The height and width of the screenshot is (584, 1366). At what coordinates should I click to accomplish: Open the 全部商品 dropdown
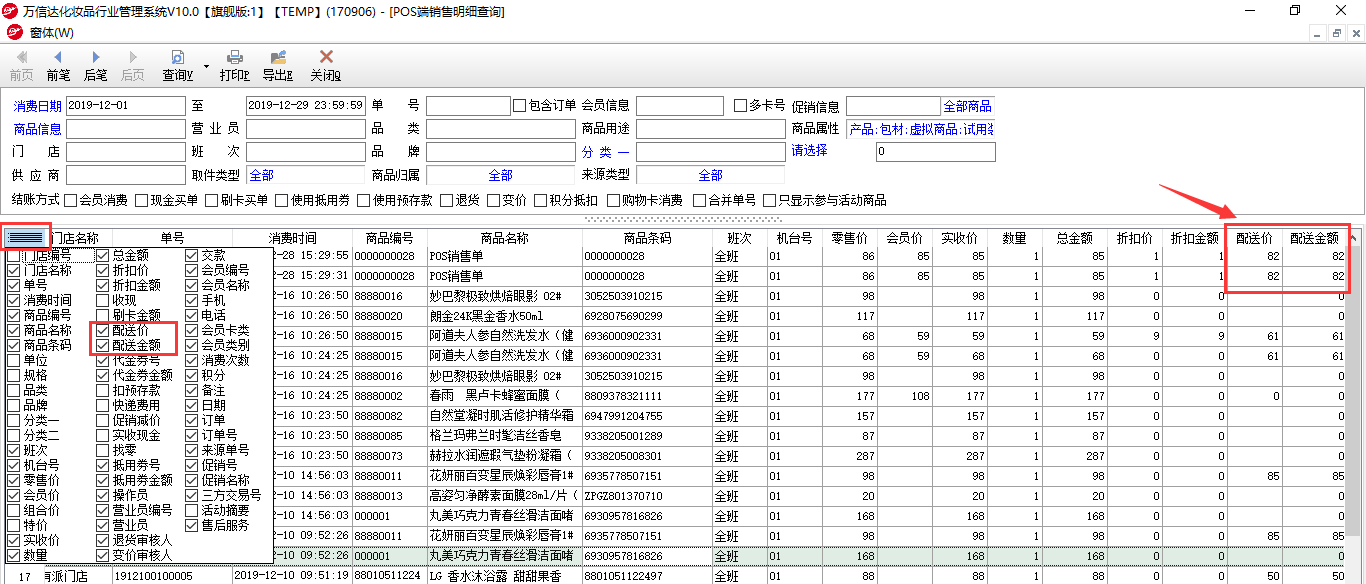coord(969,106)
